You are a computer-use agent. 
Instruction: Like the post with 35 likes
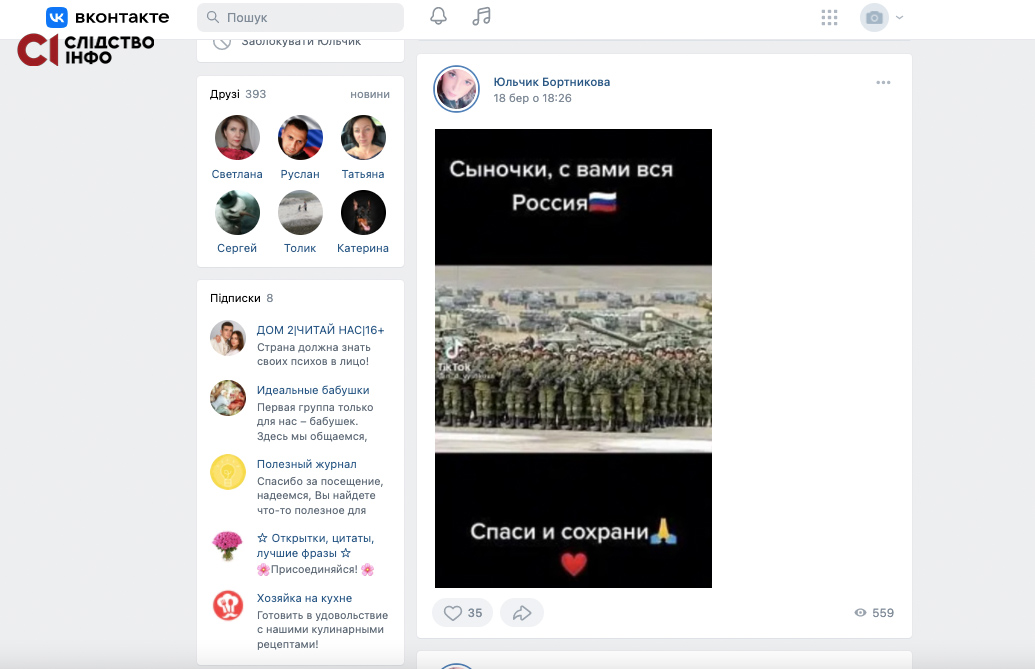point(462,613)
